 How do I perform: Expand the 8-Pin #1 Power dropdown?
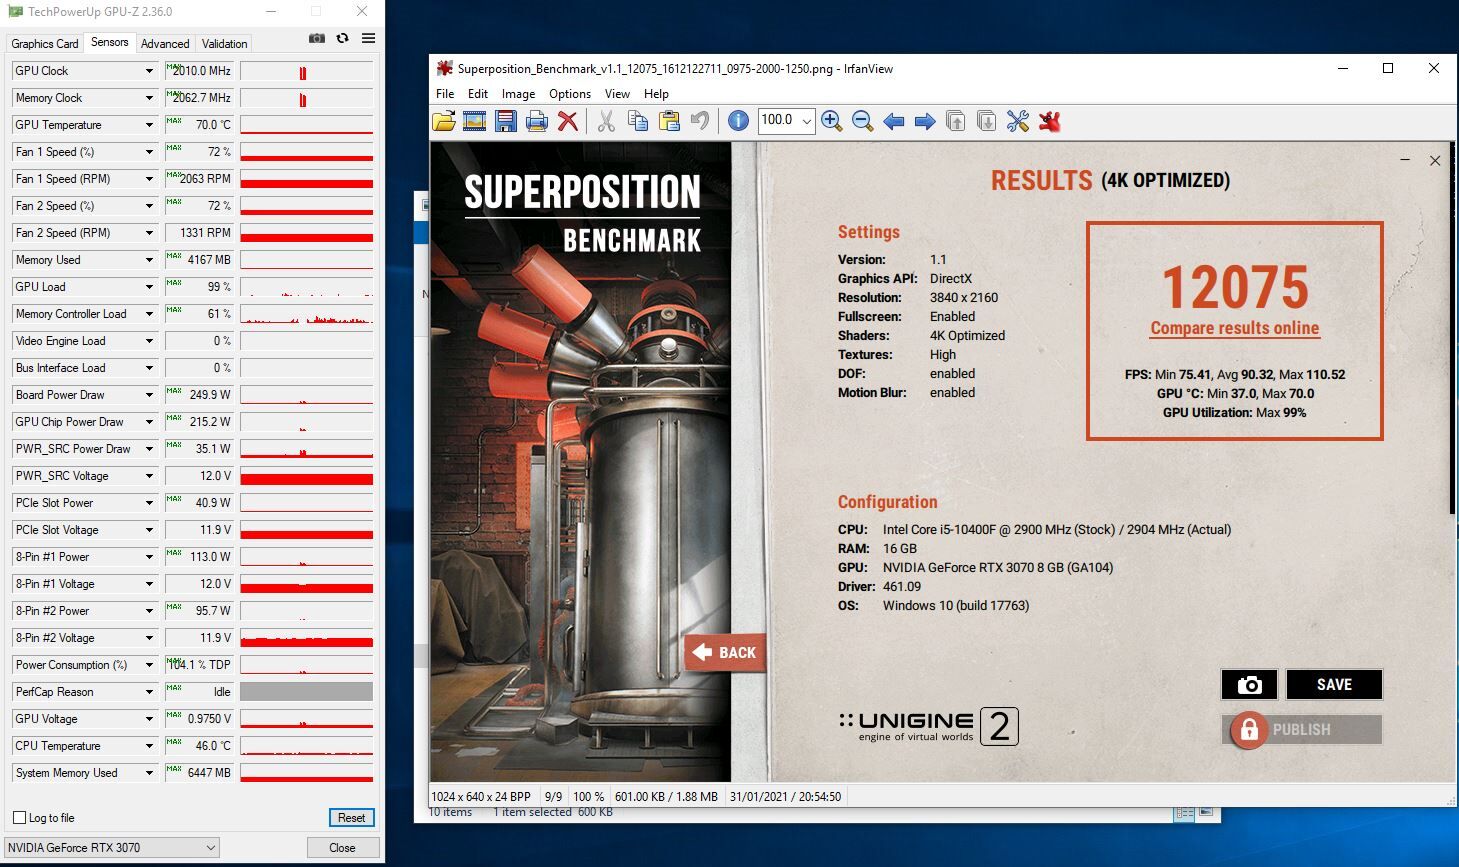point(149,557)
